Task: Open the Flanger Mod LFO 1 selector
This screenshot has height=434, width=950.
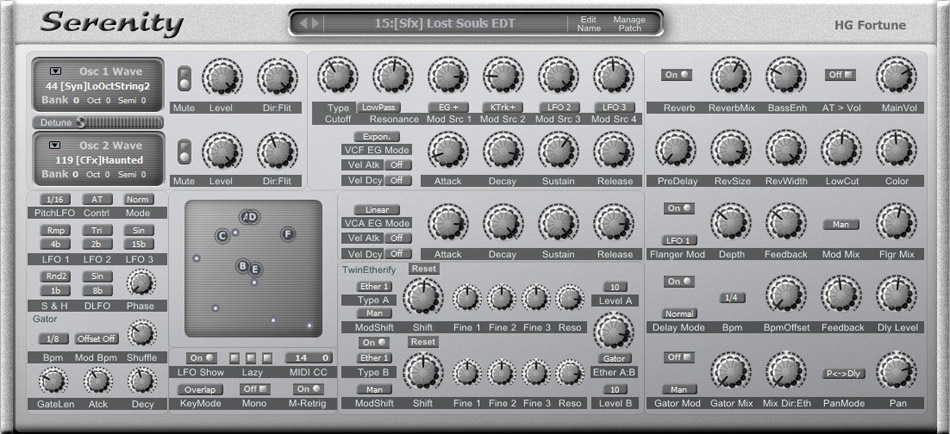Action: 679,240
